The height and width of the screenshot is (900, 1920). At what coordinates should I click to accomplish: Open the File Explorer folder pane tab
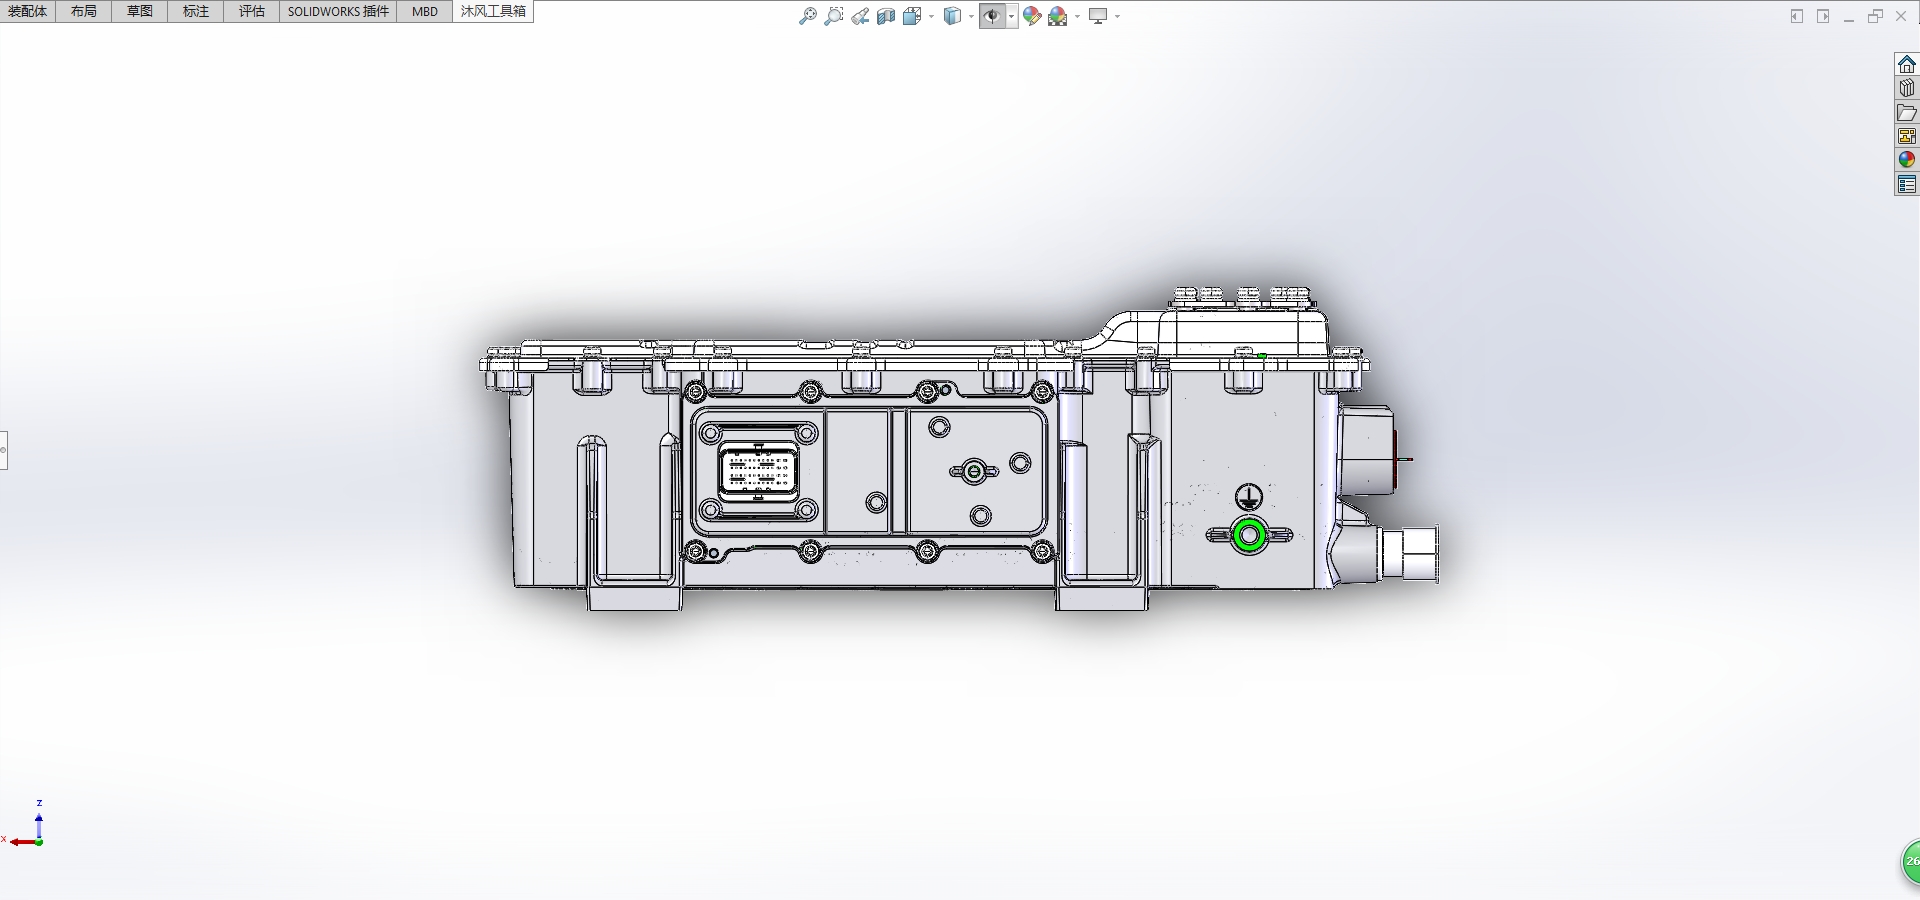(1907, 112)
